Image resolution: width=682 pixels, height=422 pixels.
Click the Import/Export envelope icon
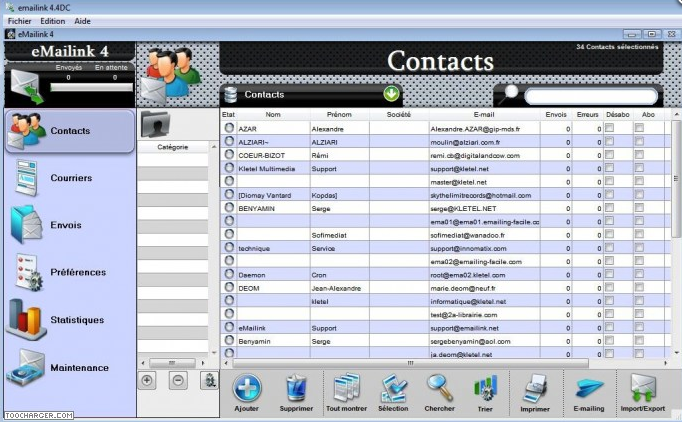click(x=643, y=388)
